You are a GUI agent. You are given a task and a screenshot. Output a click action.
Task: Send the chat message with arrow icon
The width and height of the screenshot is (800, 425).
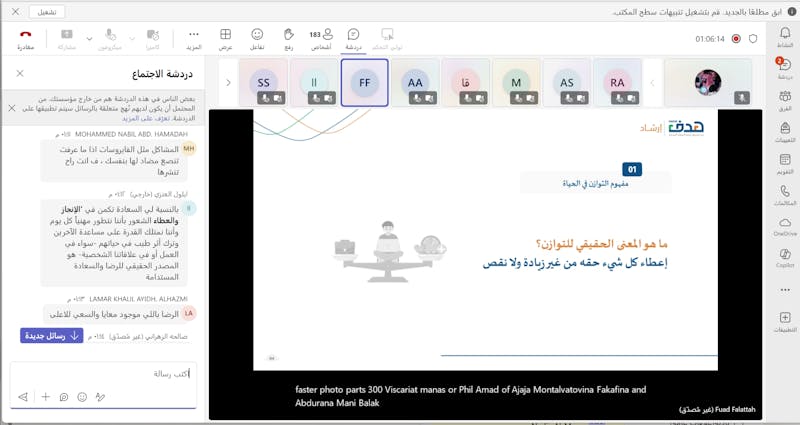(x=22, y=397)
